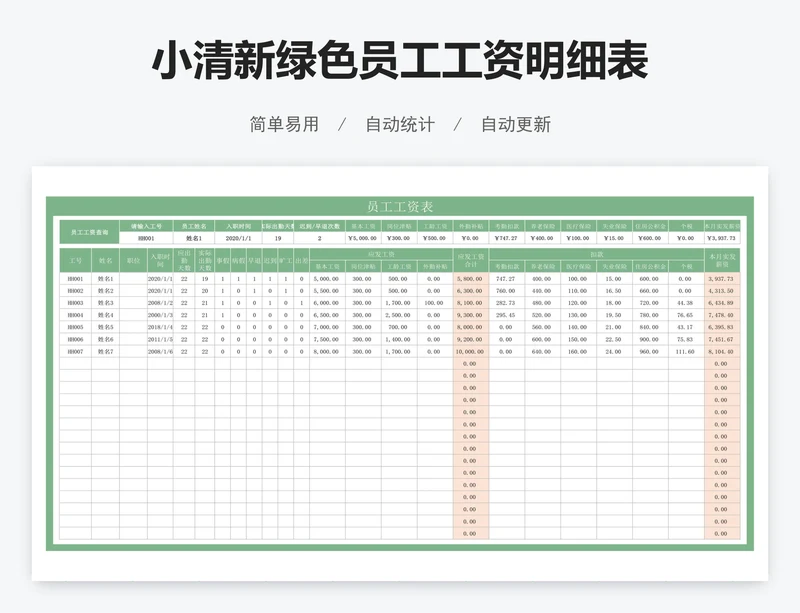Image resolution: width=800 pixels, height=613 pixels.
Task: Select the 111.60 income tax cell
Action: click(x=686, y=352)
